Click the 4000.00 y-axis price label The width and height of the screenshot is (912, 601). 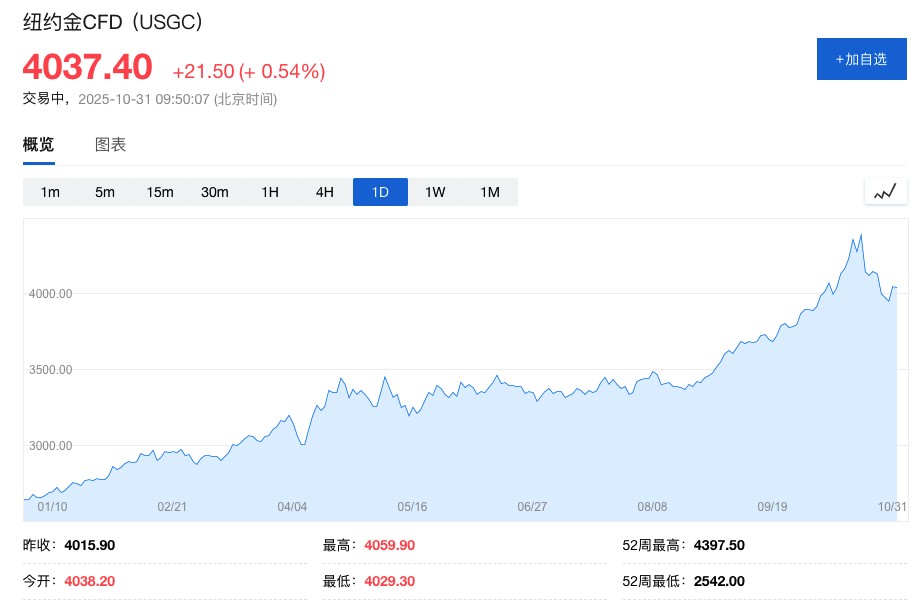[51, 294]
